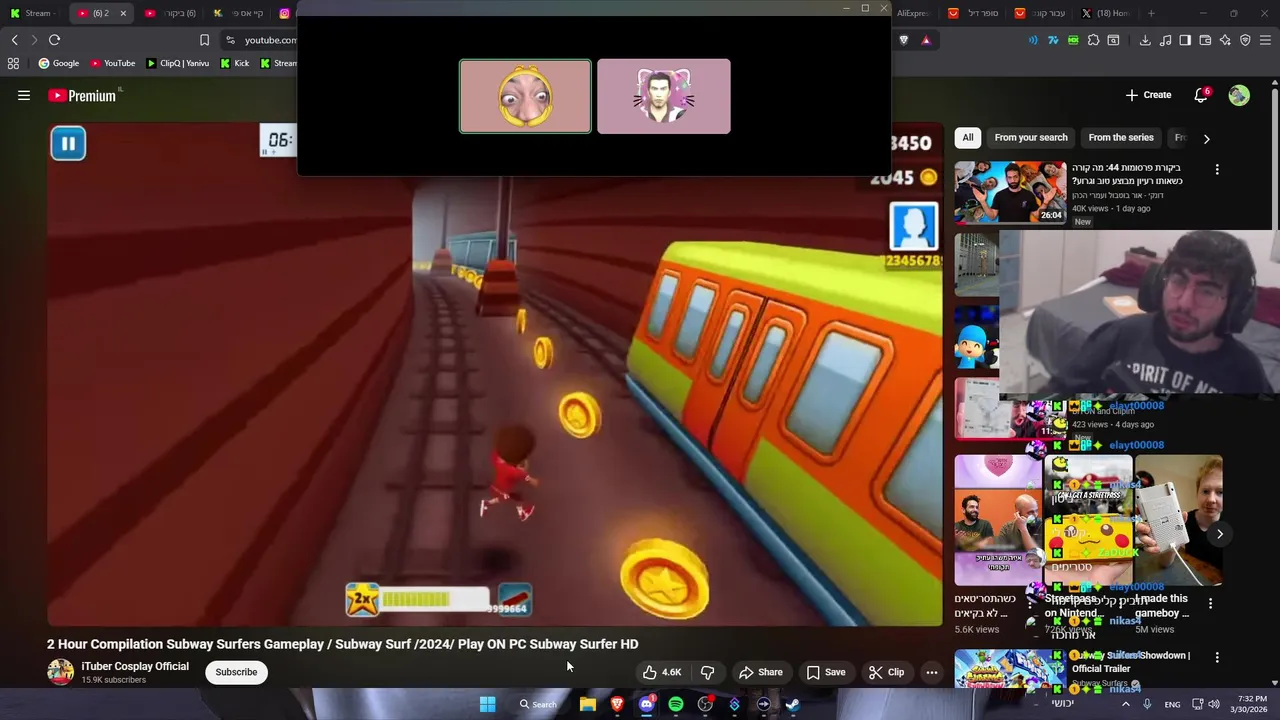This screenshot has height=720, width=1280.
Task: Save the video to a playlist
Action: point(826,672)
